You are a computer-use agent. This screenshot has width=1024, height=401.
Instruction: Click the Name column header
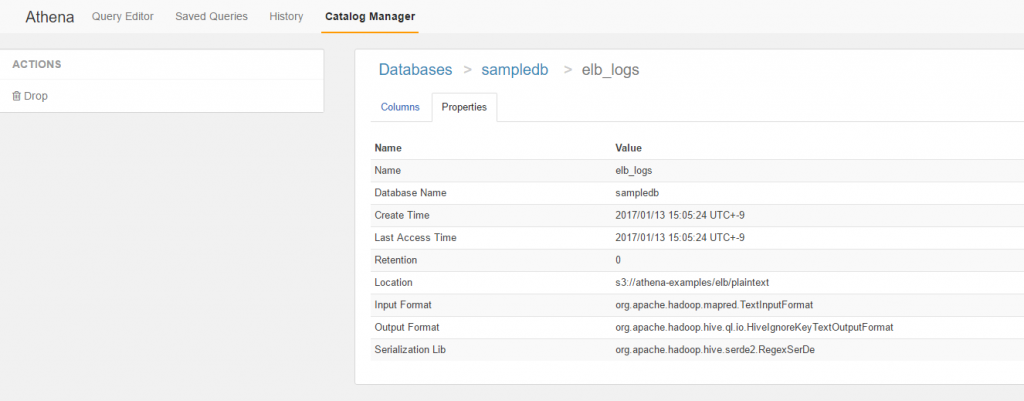point(387,148)
